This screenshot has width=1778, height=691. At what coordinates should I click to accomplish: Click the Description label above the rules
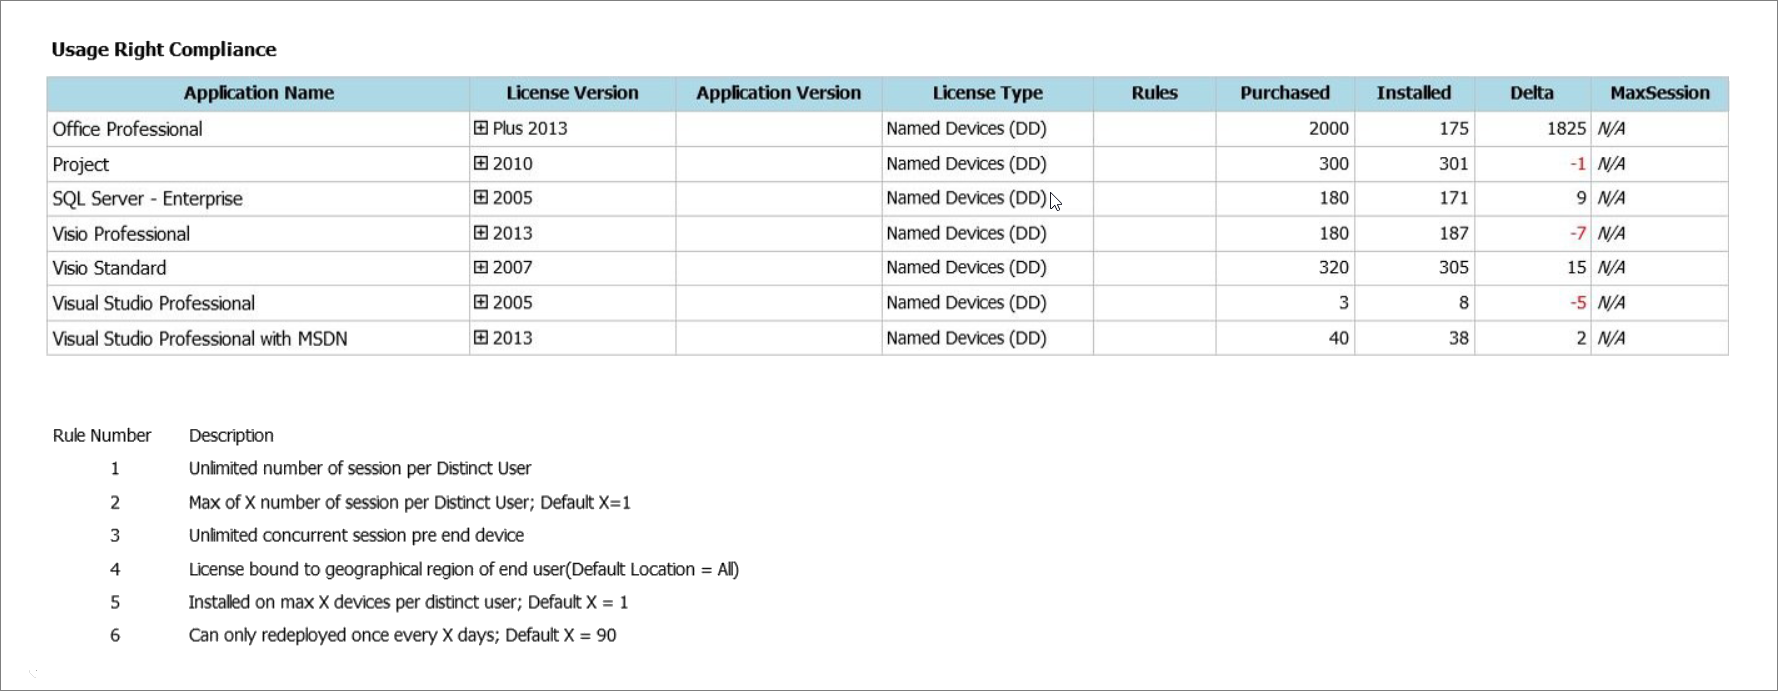pos(231,435)
